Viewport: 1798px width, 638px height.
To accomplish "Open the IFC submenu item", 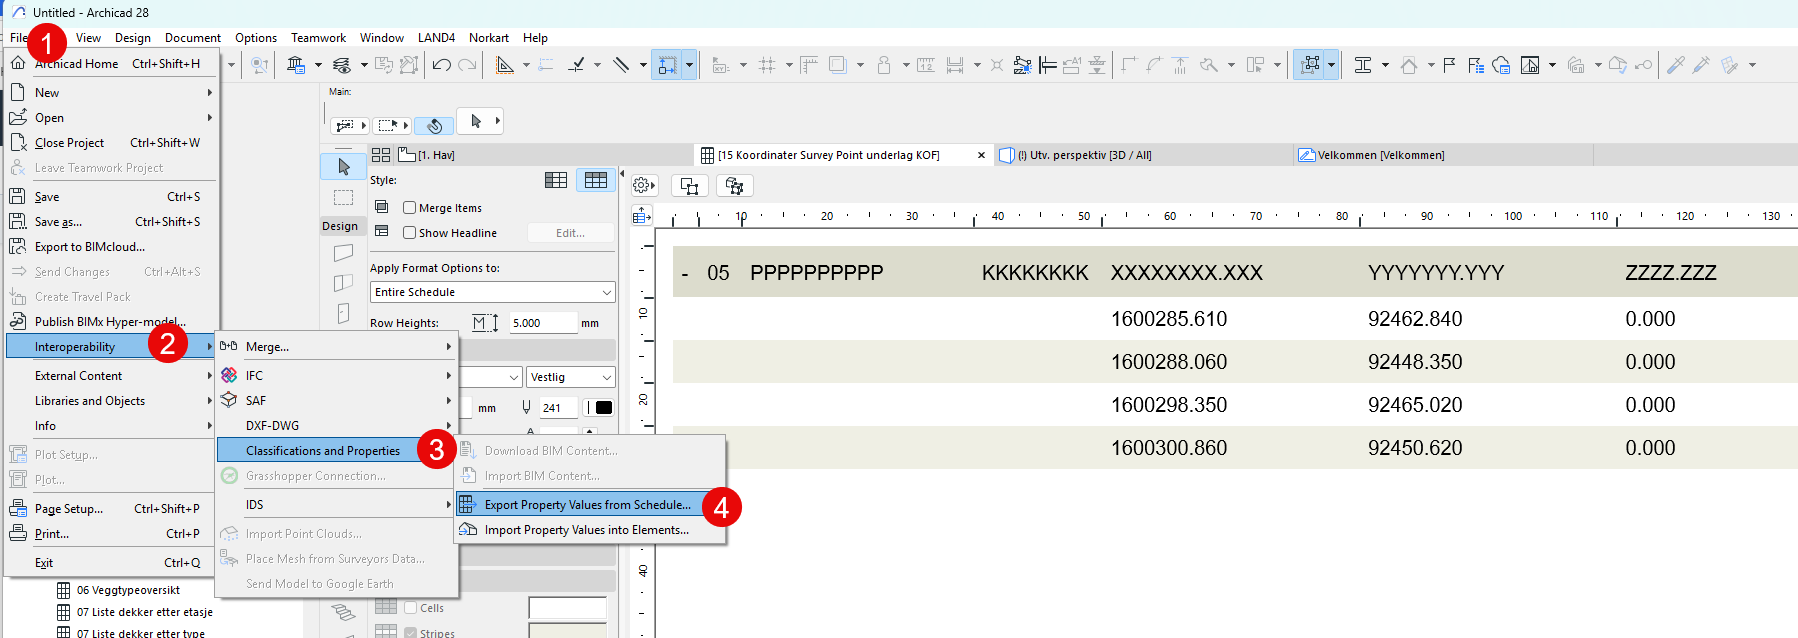I will (x=337, y=375).
